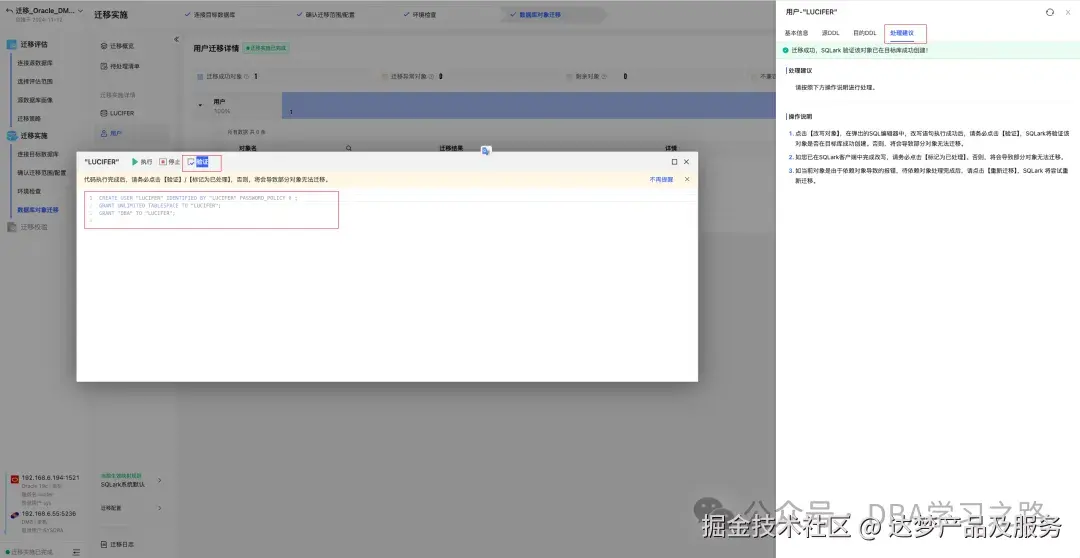Click the 迁移成功对象 info icon
1080x558 pixels.
247,76
